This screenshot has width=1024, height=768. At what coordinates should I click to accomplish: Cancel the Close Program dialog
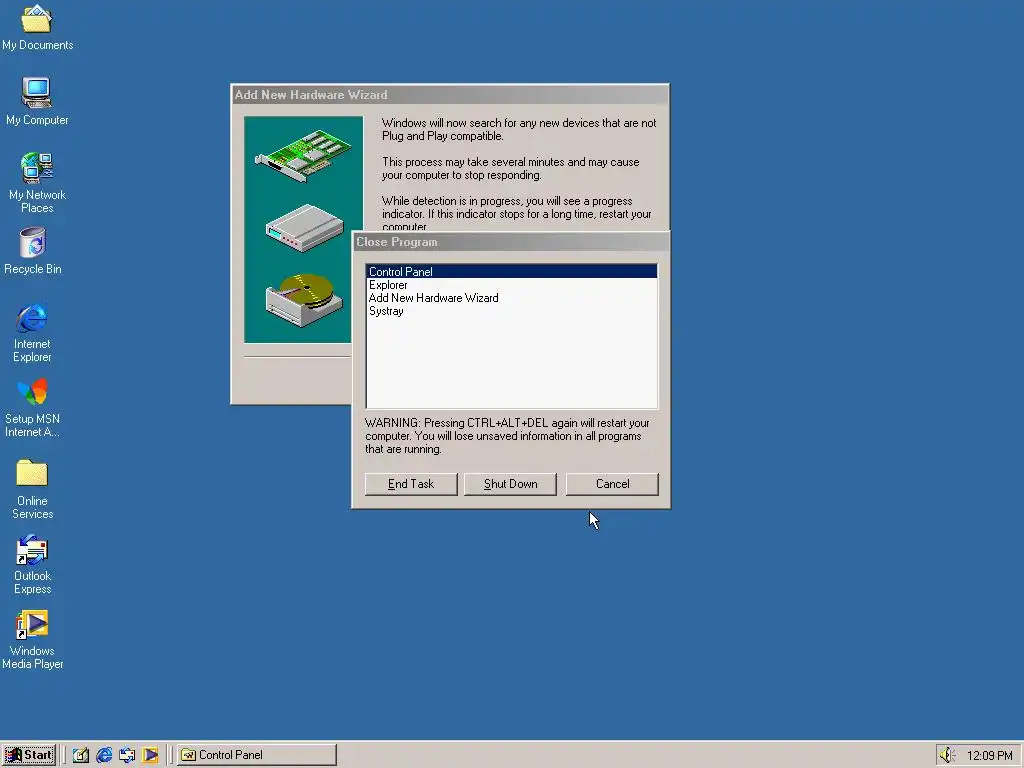tap(612, 484)
